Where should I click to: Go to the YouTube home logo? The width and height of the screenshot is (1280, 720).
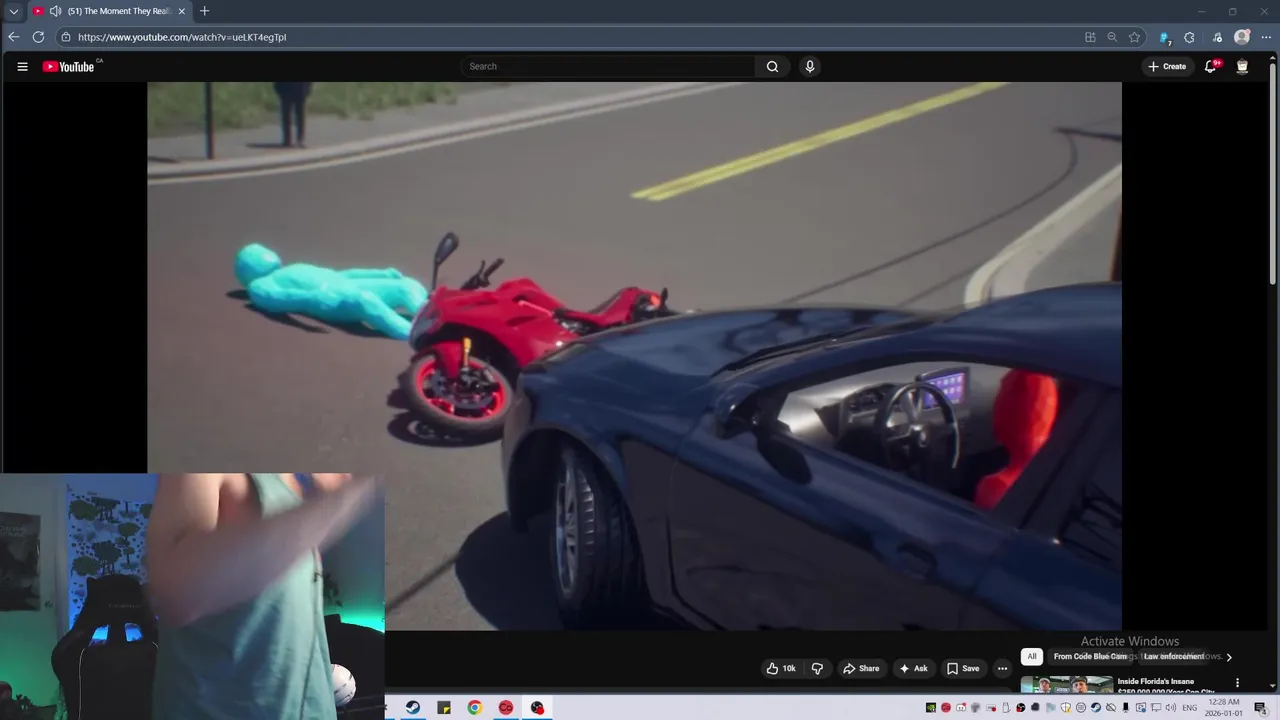(x=68, y=67)
